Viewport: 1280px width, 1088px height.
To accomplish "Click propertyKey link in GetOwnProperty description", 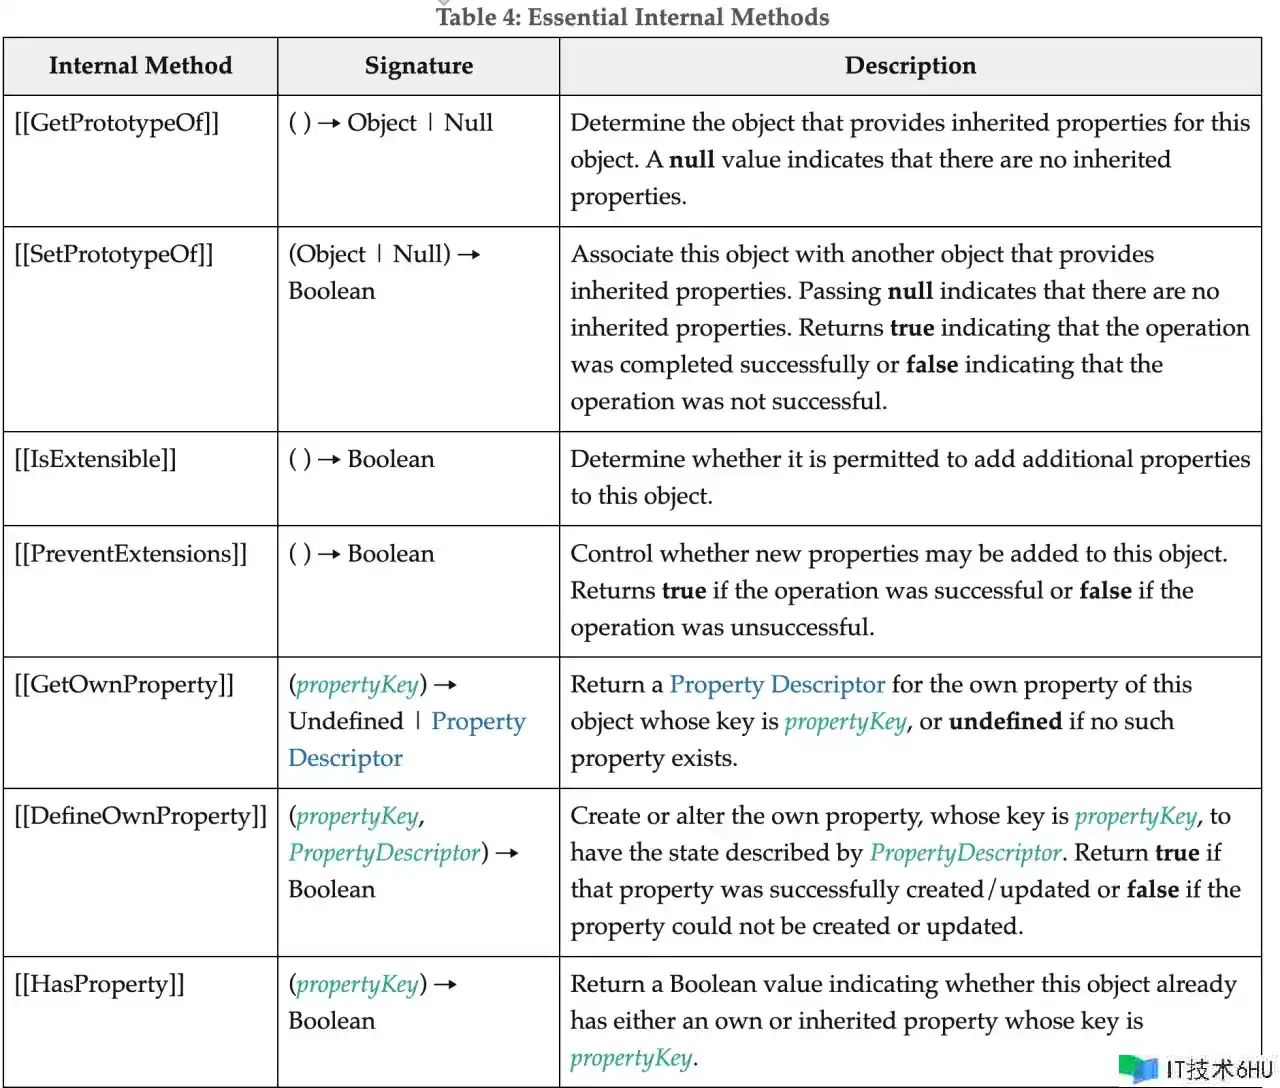I will pyautogui.click(x=845, y=722).
